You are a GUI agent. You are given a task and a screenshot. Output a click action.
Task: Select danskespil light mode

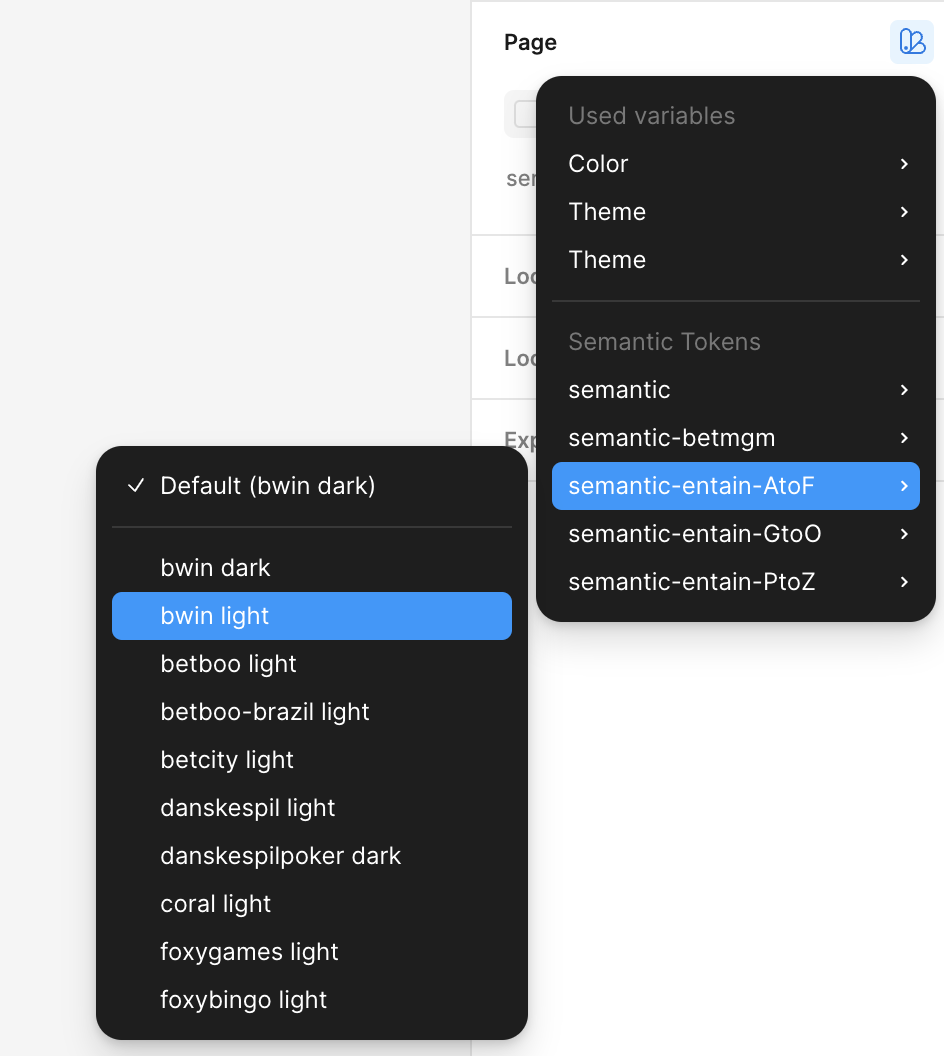pos(311,808)
